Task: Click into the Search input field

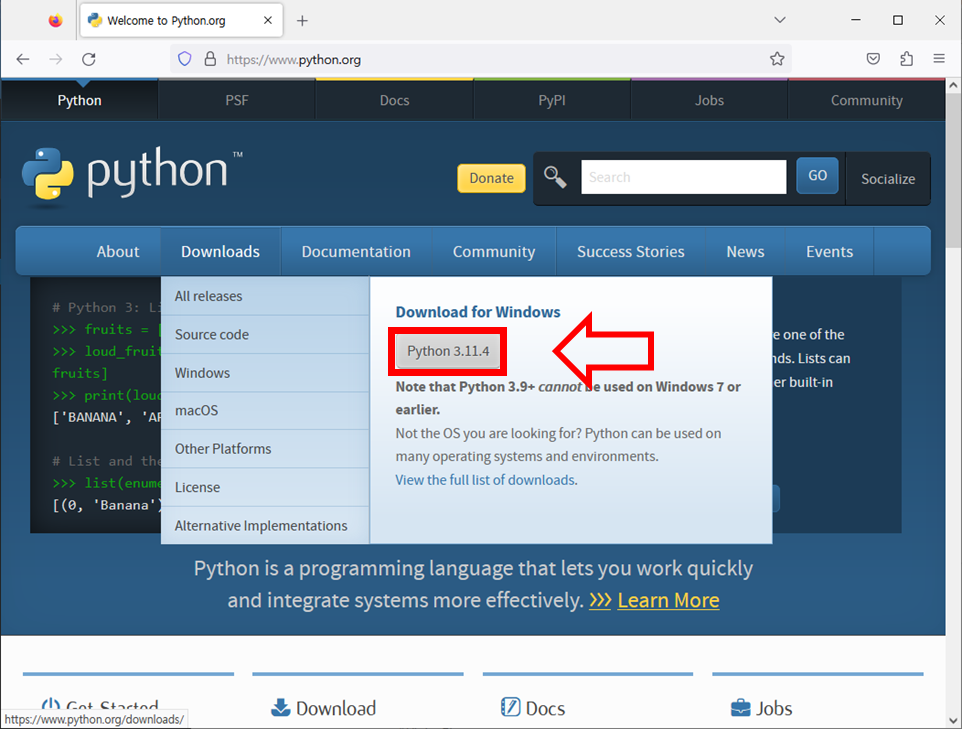Action: 683,177
